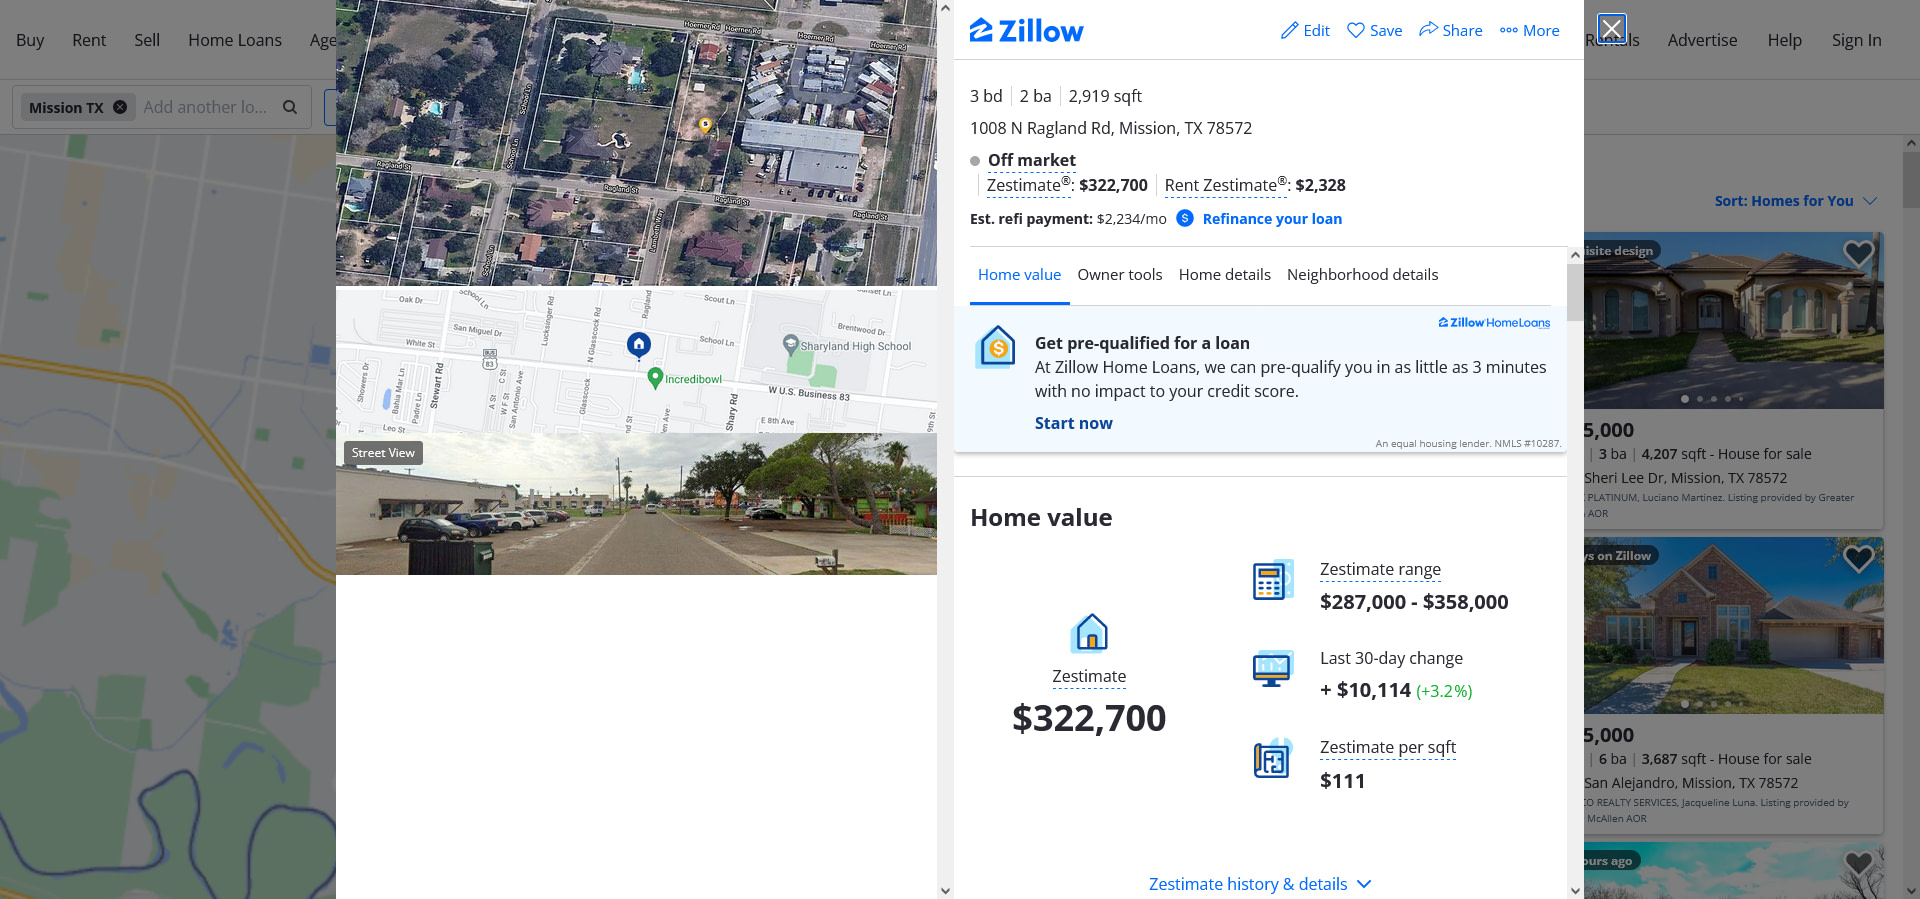Open the Rent menu

point(89,40)
